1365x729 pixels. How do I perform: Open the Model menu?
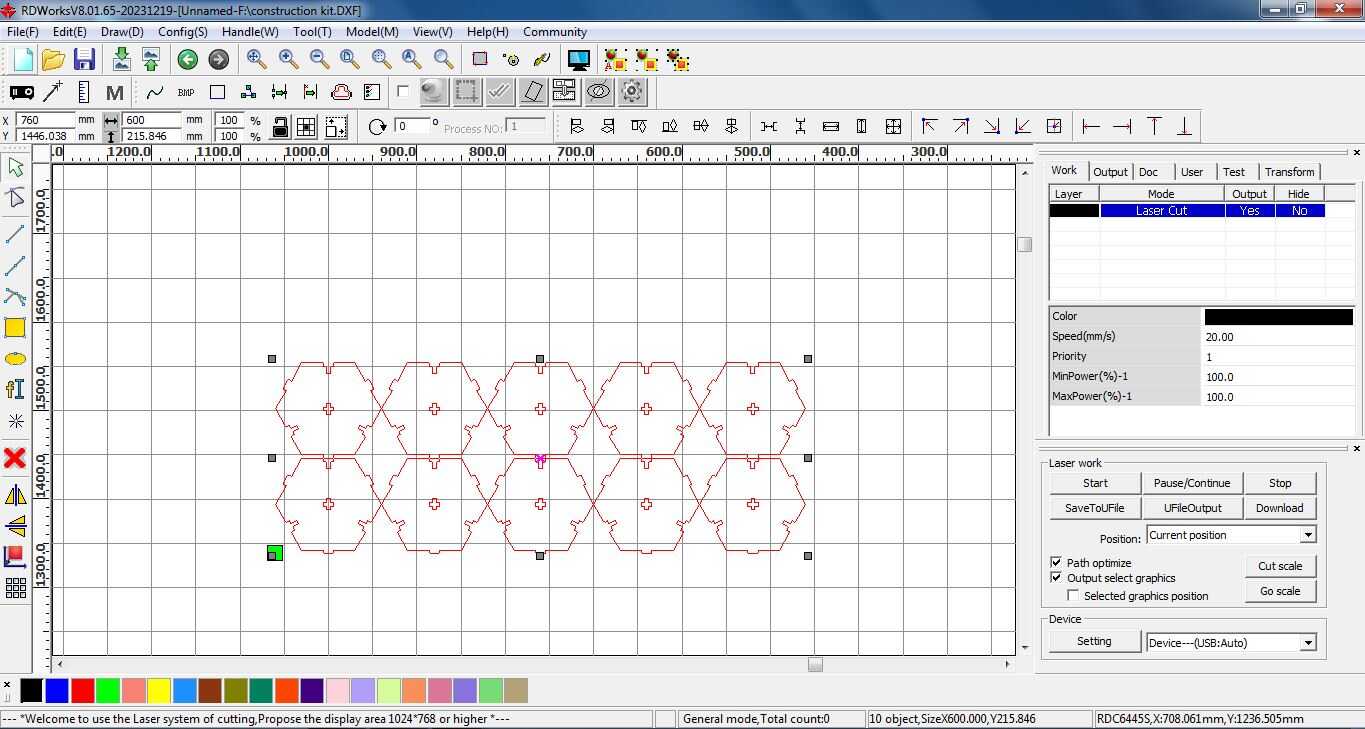[x=372, y=32]
